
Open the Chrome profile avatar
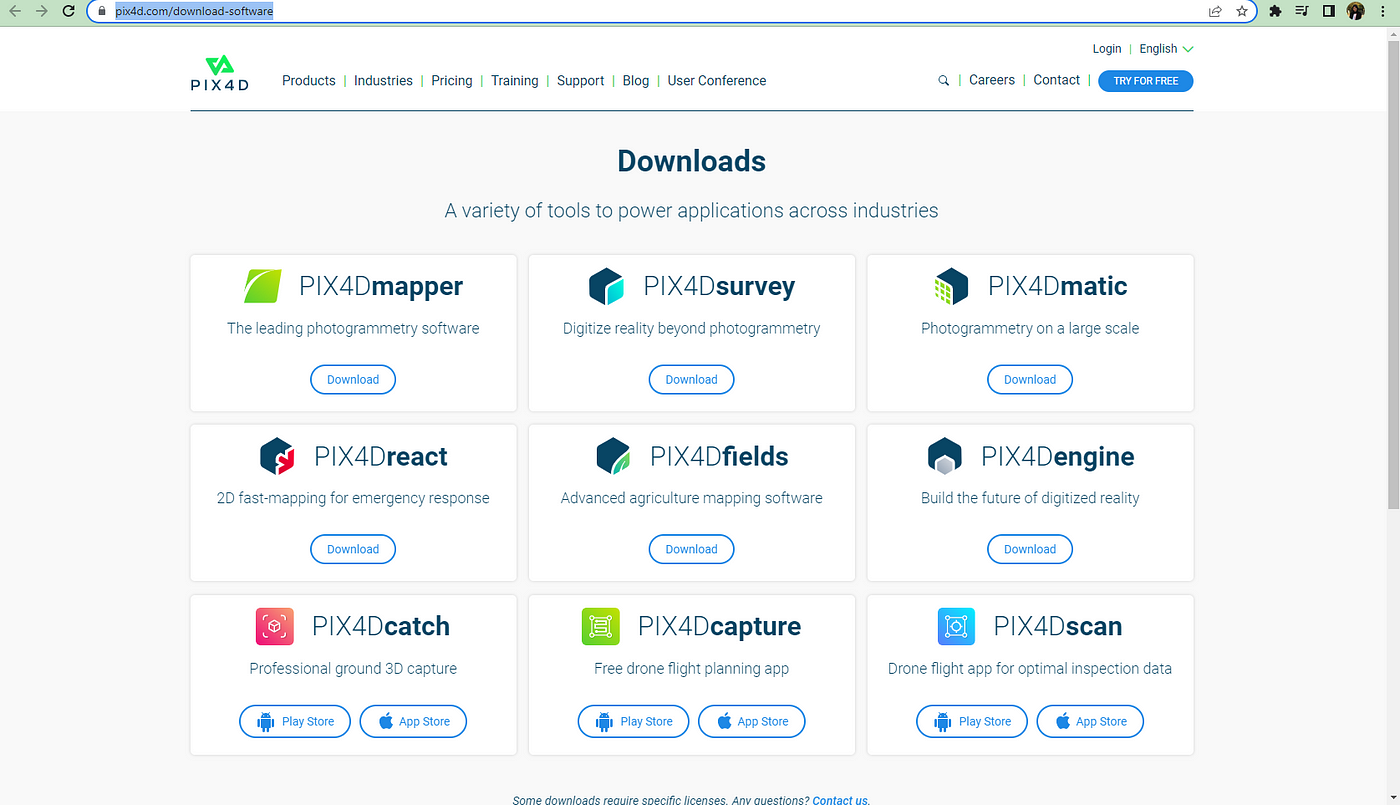pyautogui.click(x=1356, y=11)
